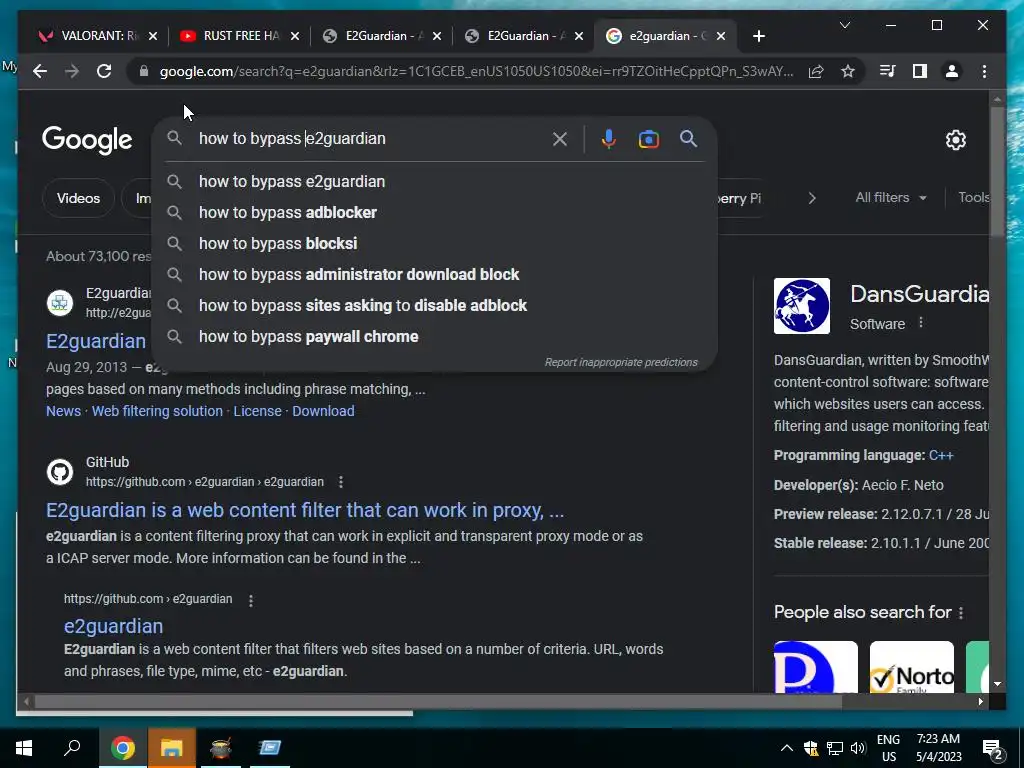Click the DansGuardian logo thumbnail
Screen dimensions: 1024x768
802,306
